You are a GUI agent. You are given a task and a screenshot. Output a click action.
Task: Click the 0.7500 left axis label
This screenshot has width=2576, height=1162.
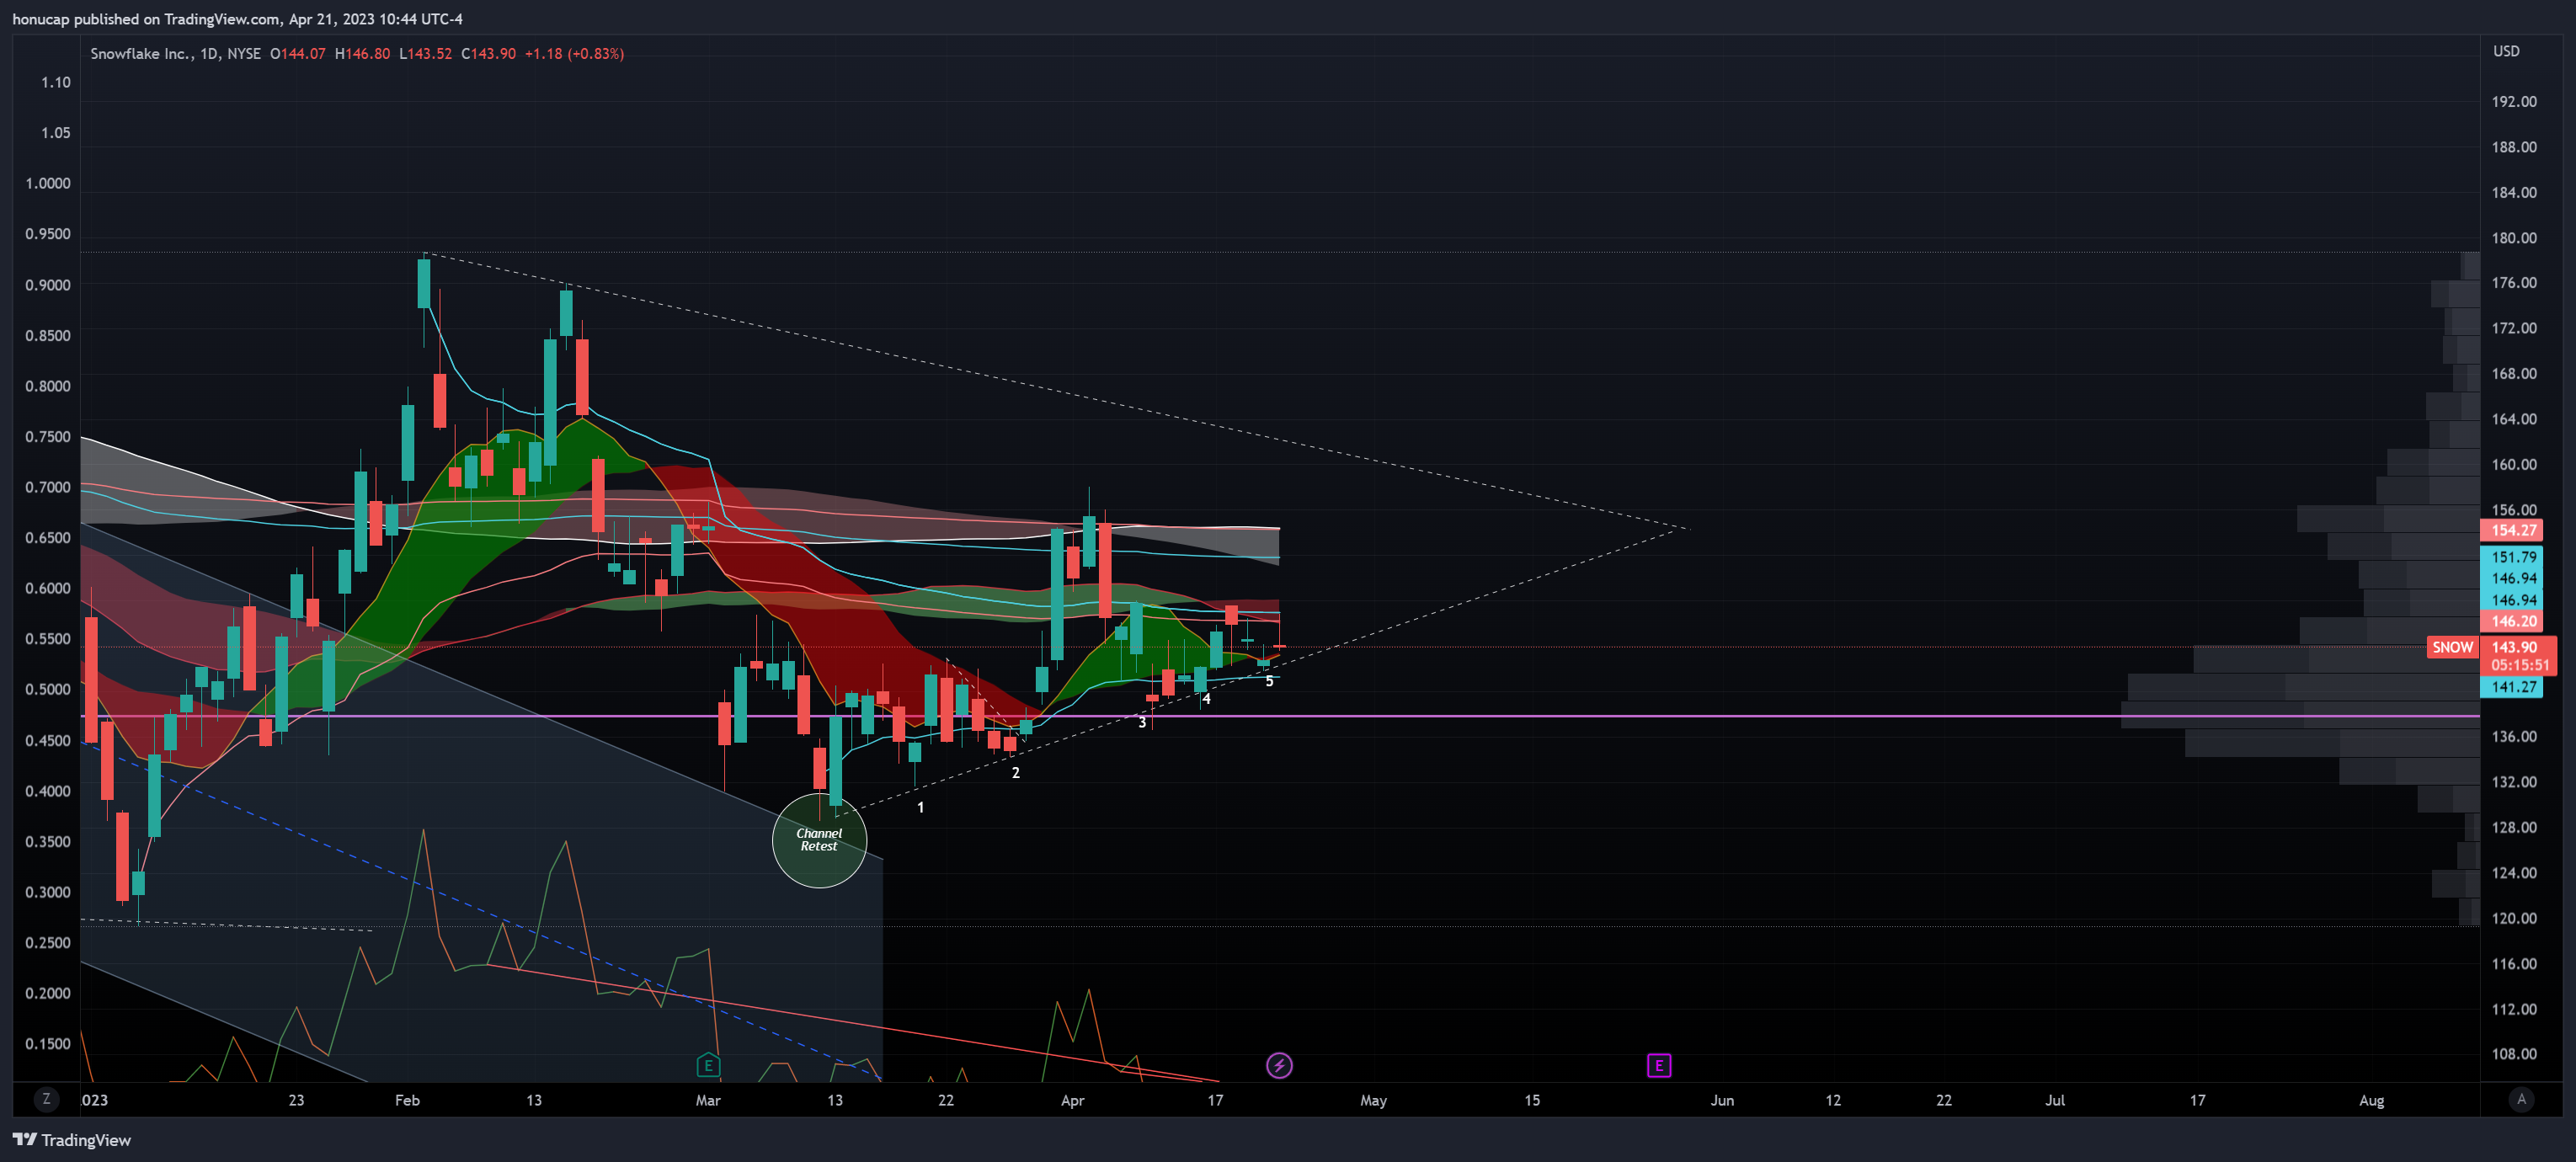tap(48, 436)
